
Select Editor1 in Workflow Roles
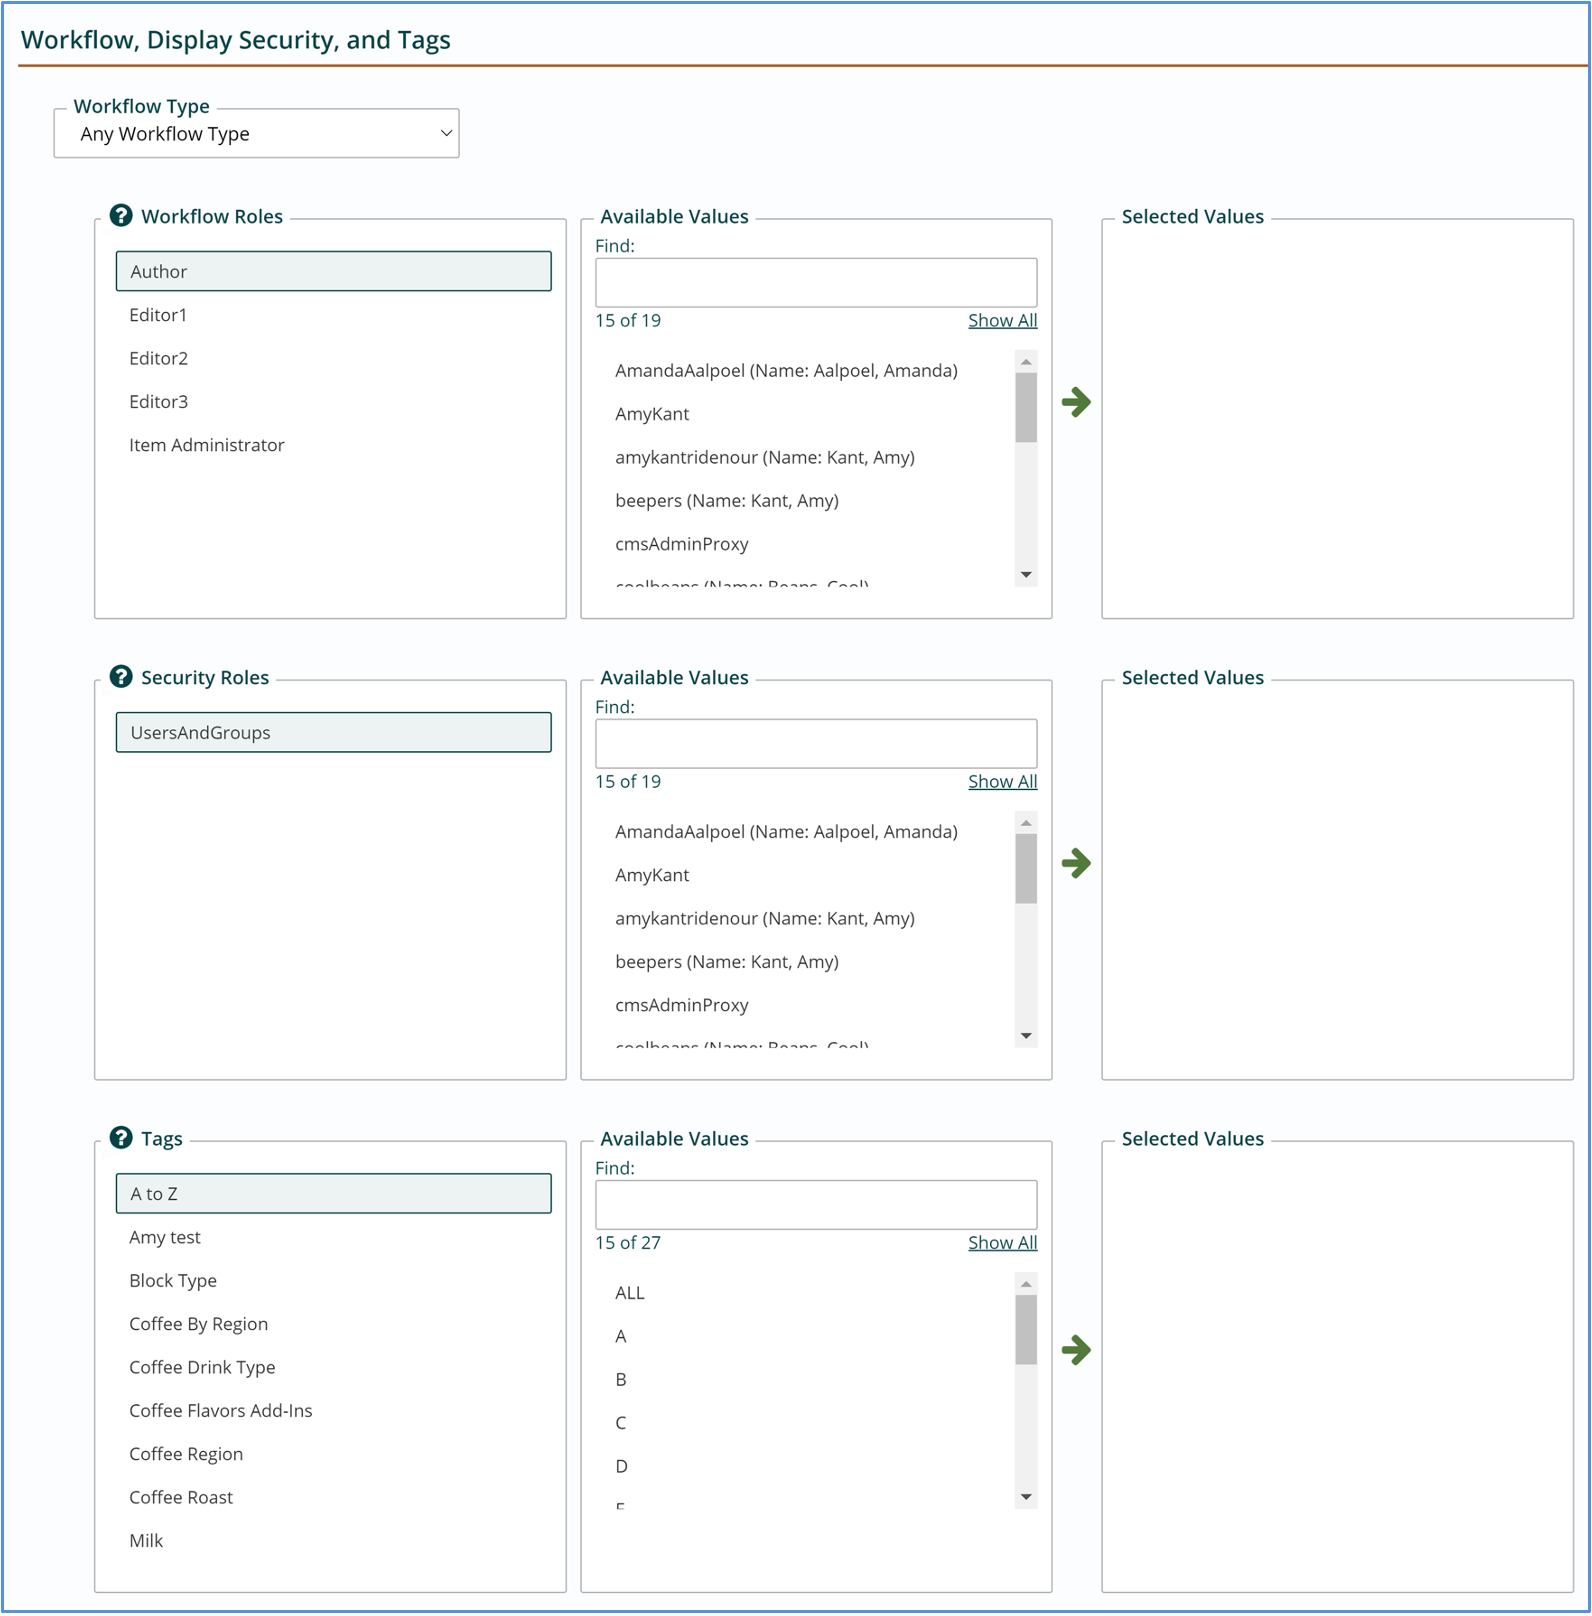pyautogui.click(x=158, y=315)
